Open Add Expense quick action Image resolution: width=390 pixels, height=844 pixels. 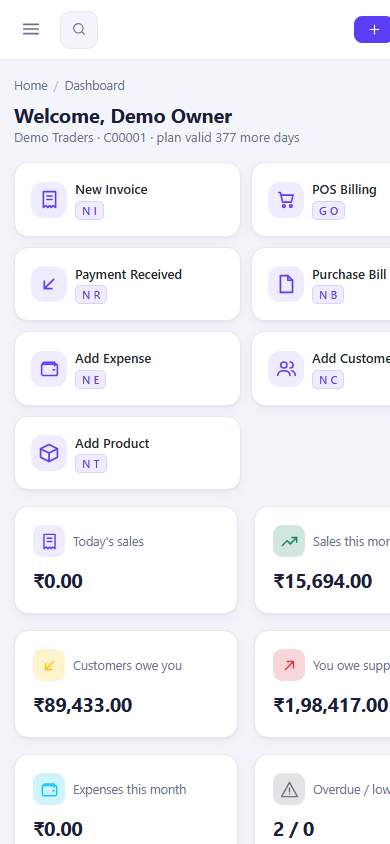coord(127,369)
